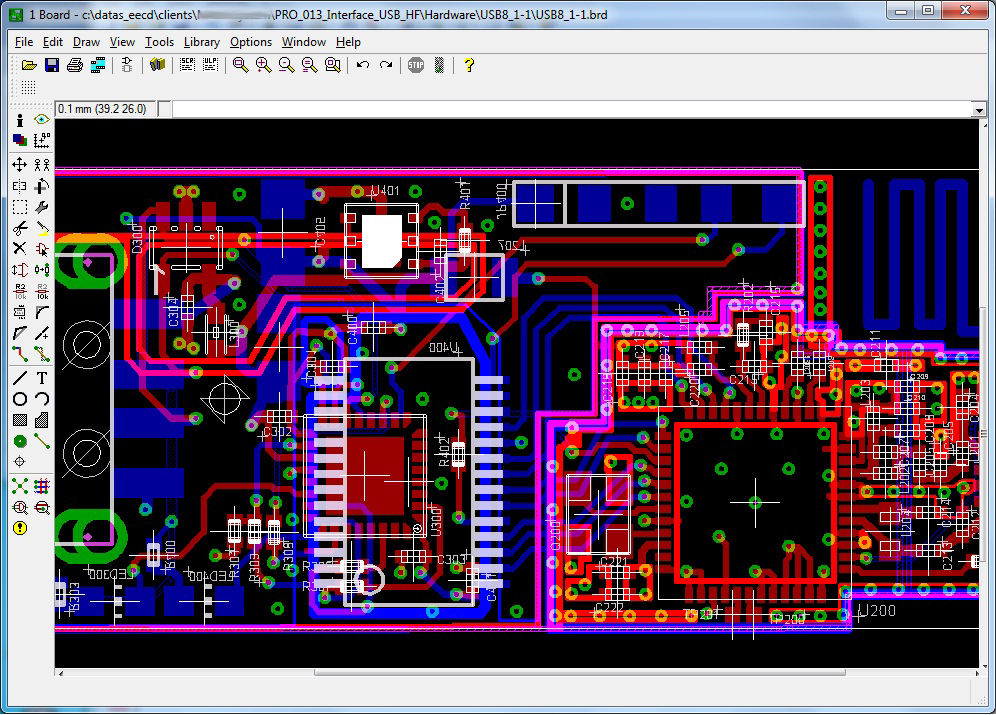Click the Help question mark button
Image resolution: width=996 pixels, height=715 pixels.
[x=468, y=65]
